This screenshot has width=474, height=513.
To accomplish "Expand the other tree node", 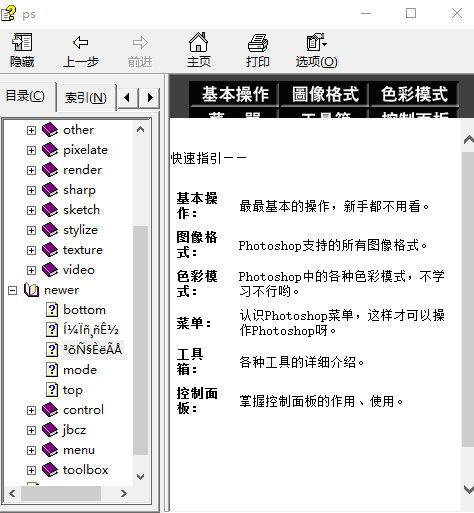I will point(31,130).
